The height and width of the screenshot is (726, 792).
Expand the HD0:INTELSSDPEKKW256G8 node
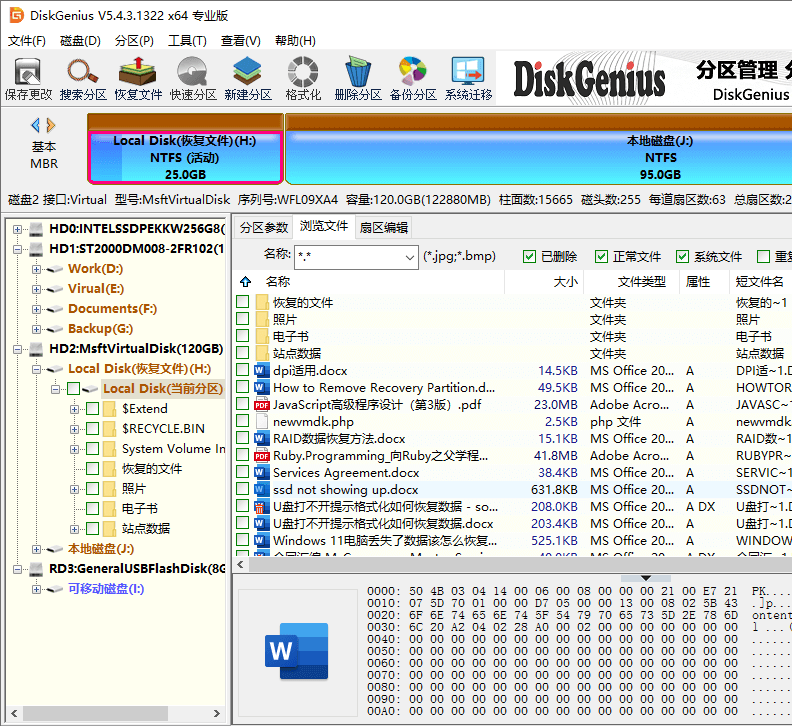pyautogui.click(x=18, y=229)
